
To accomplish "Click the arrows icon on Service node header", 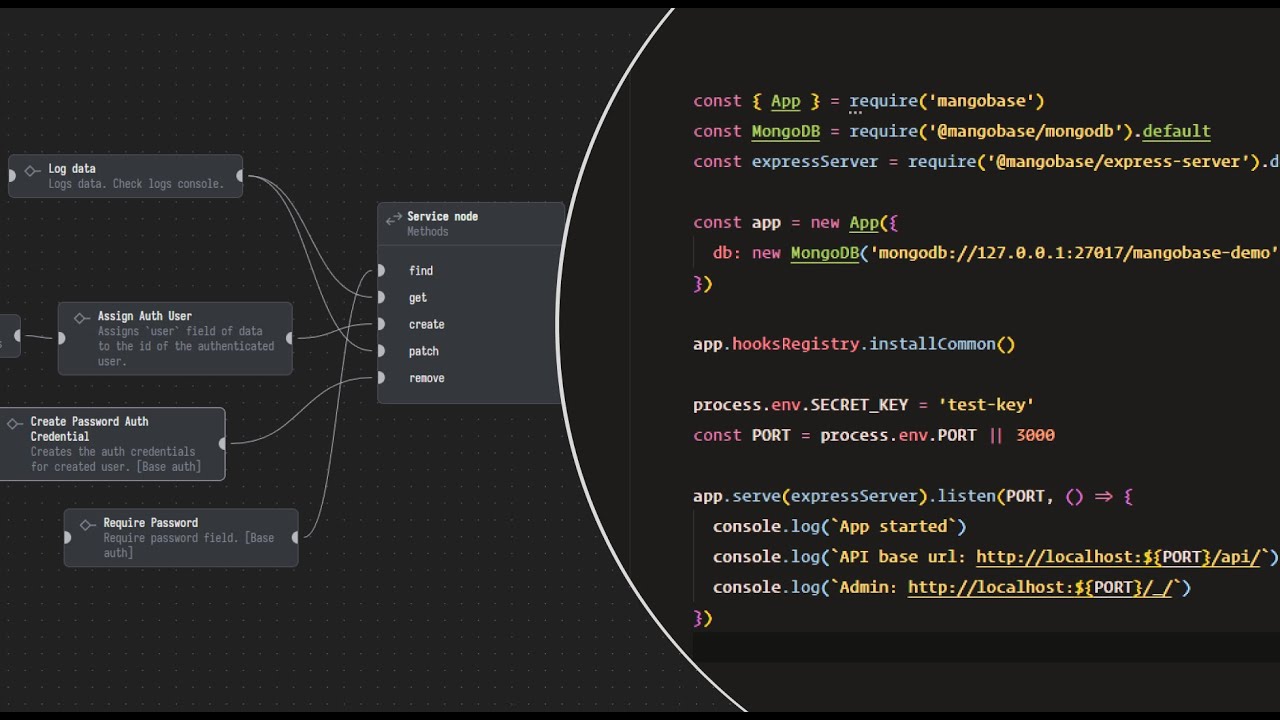I will [394, 218].
